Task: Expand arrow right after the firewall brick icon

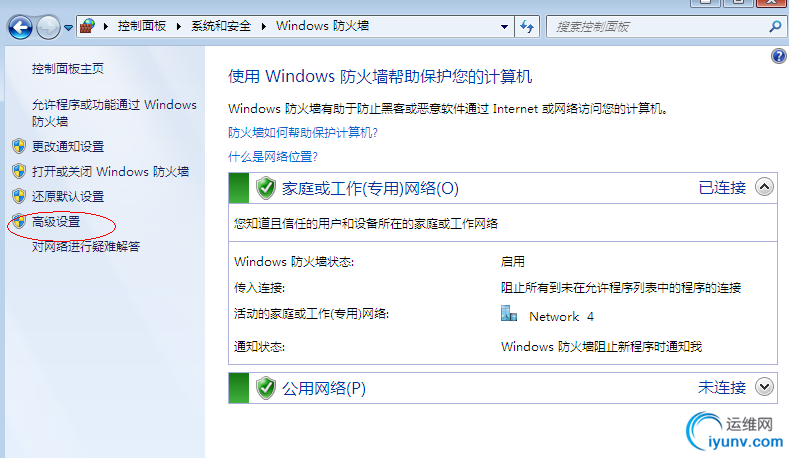Action: pos(106,26)
